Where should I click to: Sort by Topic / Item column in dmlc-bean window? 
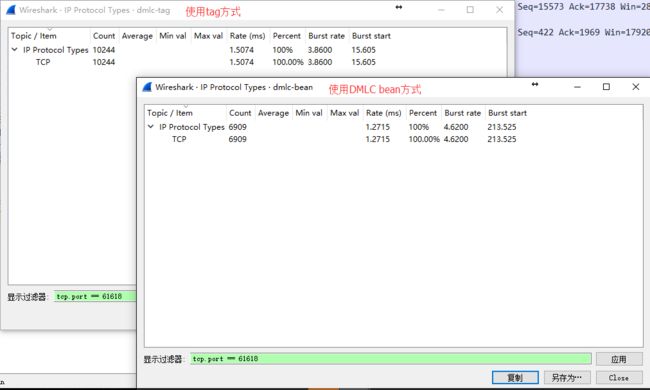point(185,113)
